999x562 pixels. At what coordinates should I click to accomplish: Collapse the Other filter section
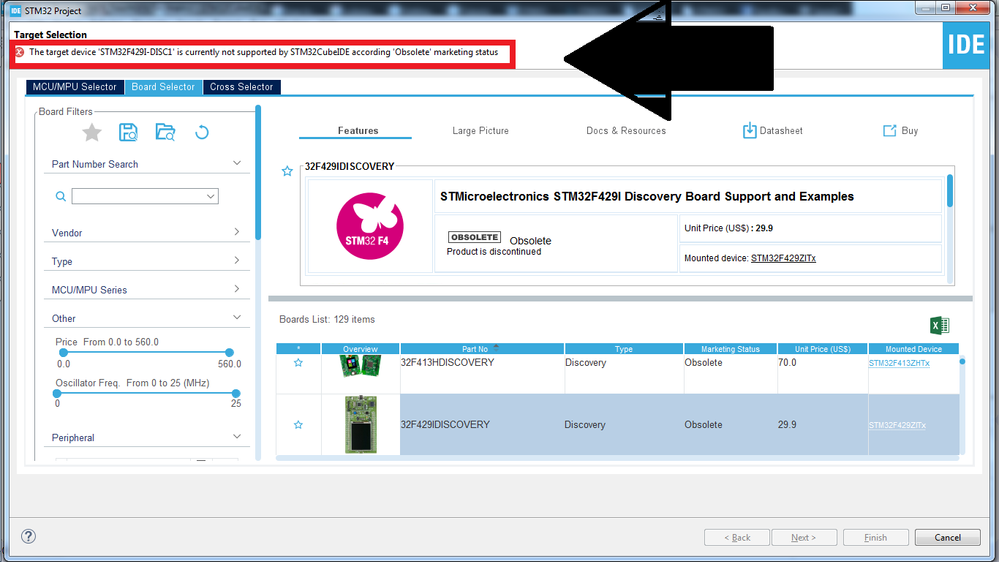tap(237, 317)
